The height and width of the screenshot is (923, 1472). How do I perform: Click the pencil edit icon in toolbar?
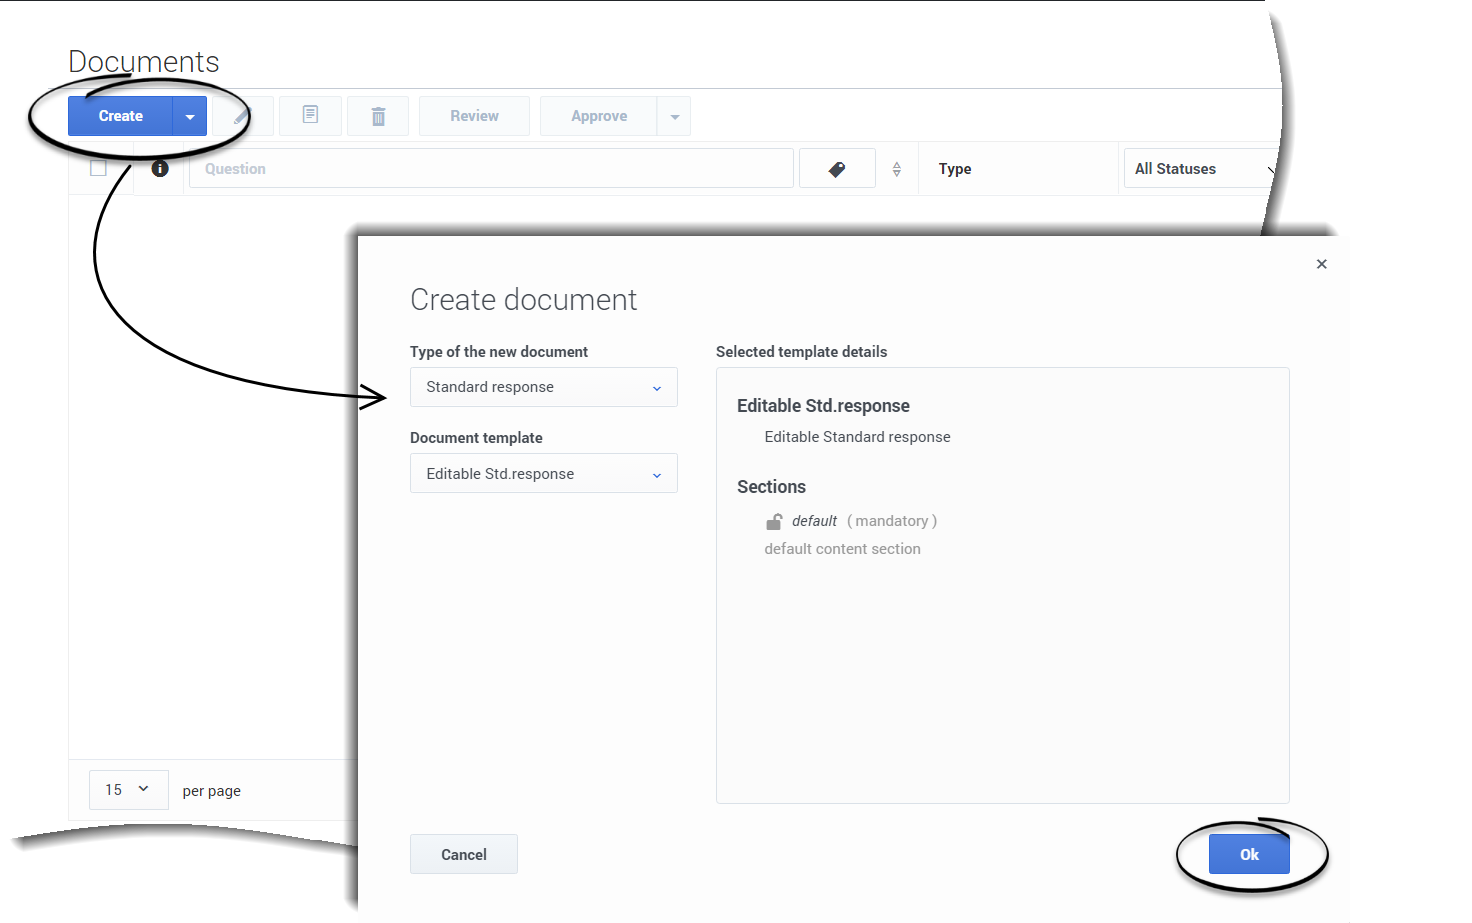pyautogui.click(x=241, y=117)
